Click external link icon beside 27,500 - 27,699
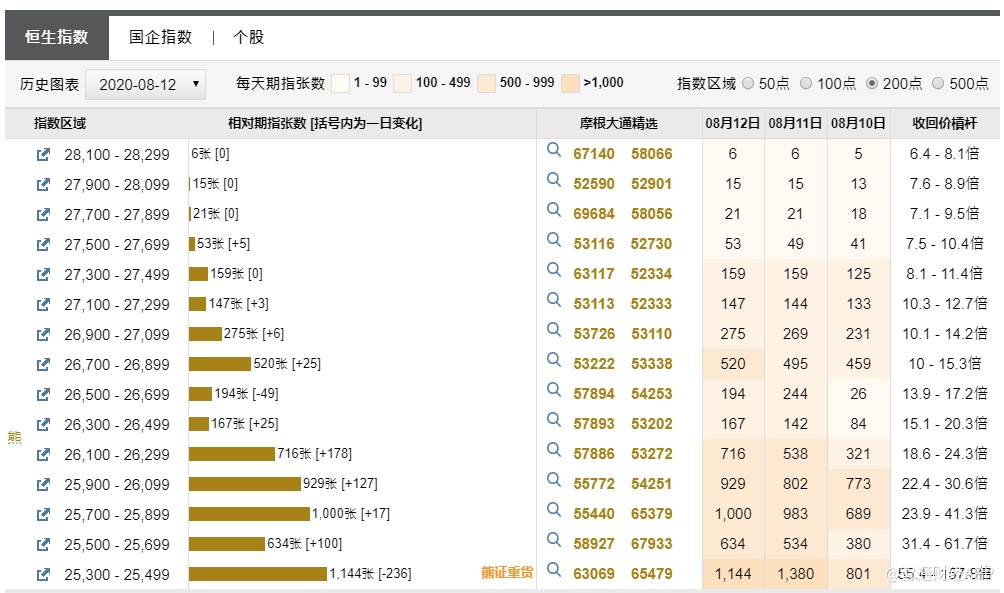 (x=43, y=245)
